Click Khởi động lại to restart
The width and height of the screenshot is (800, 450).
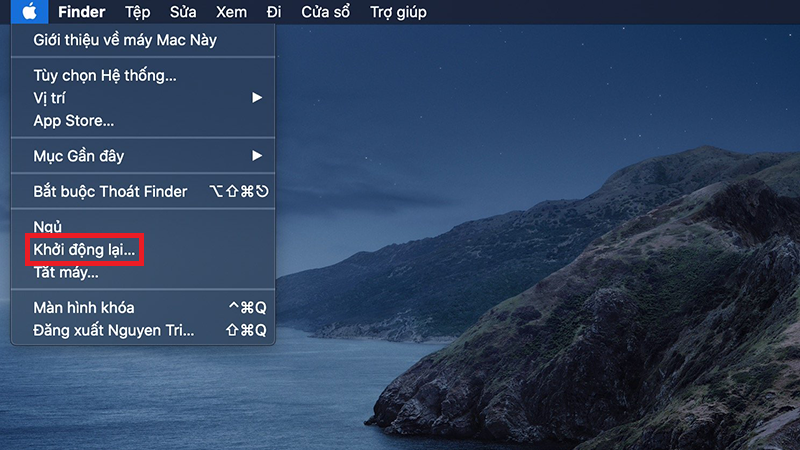pos(84,249)
